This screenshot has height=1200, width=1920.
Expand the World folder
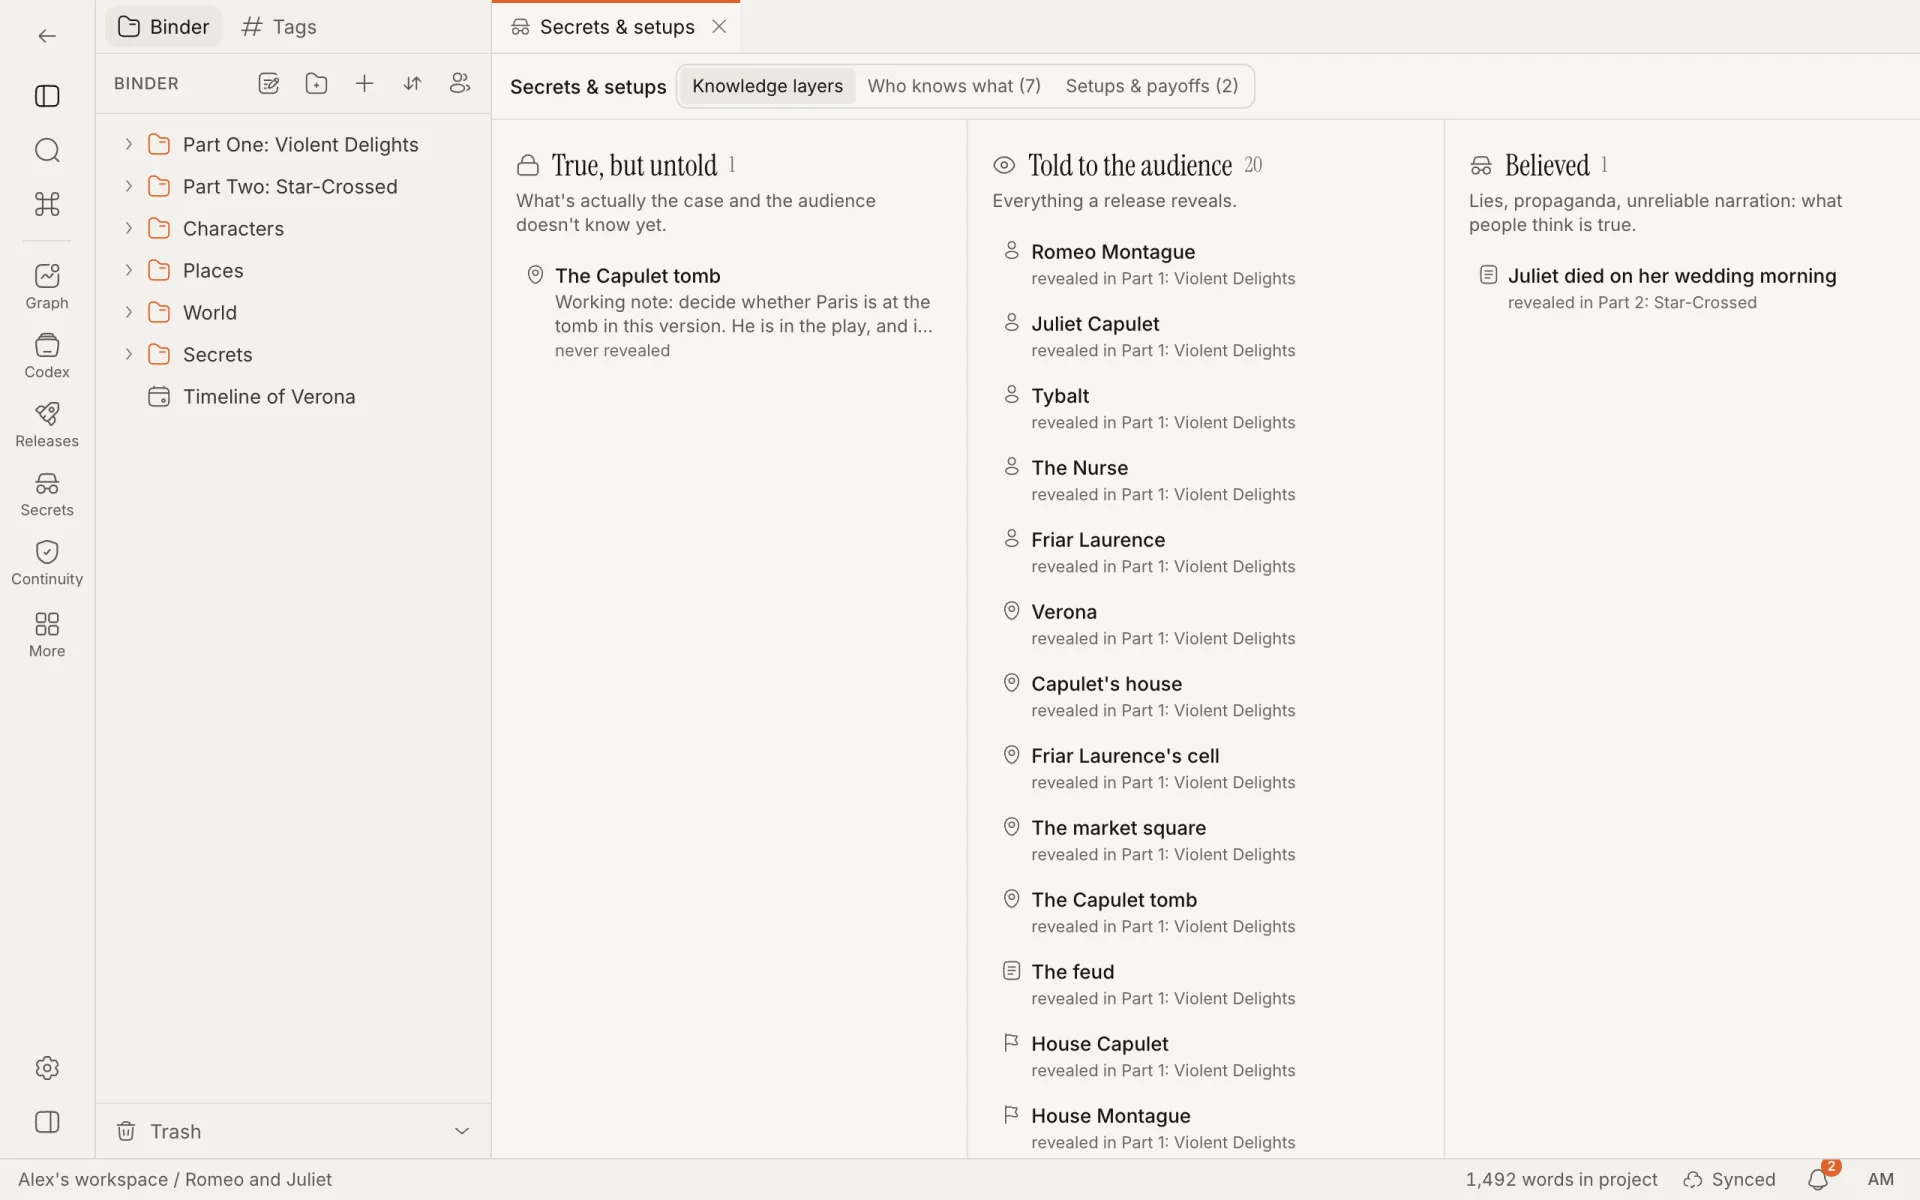pyautogui.click(x=129, y=312)
